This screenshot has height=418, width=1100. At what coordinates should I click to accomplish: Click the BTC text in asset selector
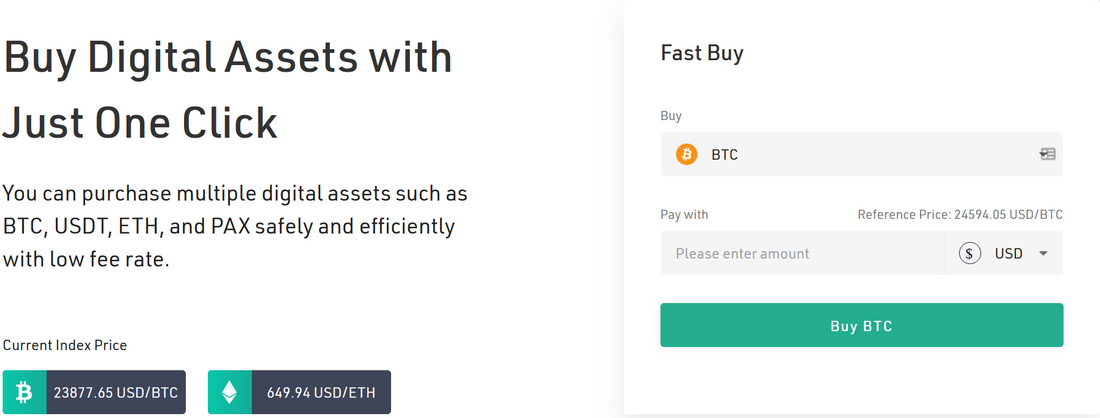tap(725, 154)
